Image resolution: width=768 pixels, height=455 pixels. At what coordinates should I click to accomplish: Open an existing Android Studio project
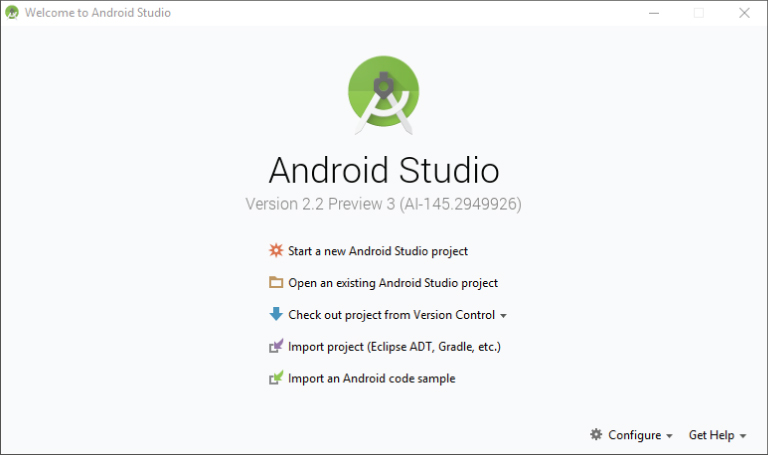tap(393, 283)
